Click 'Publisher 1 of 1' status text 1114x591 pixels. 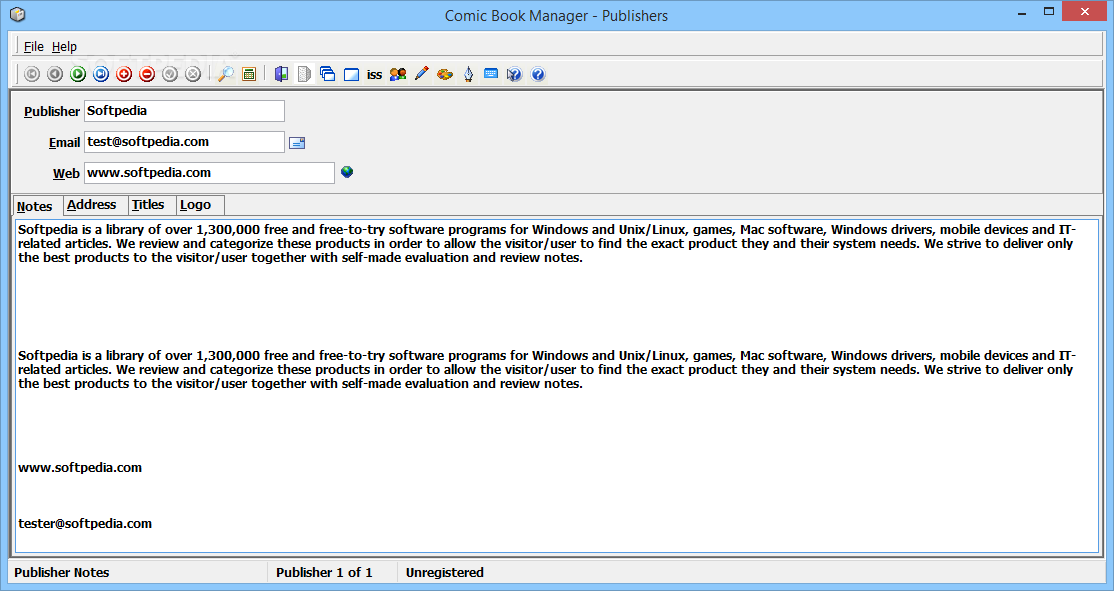click(324, 573)
